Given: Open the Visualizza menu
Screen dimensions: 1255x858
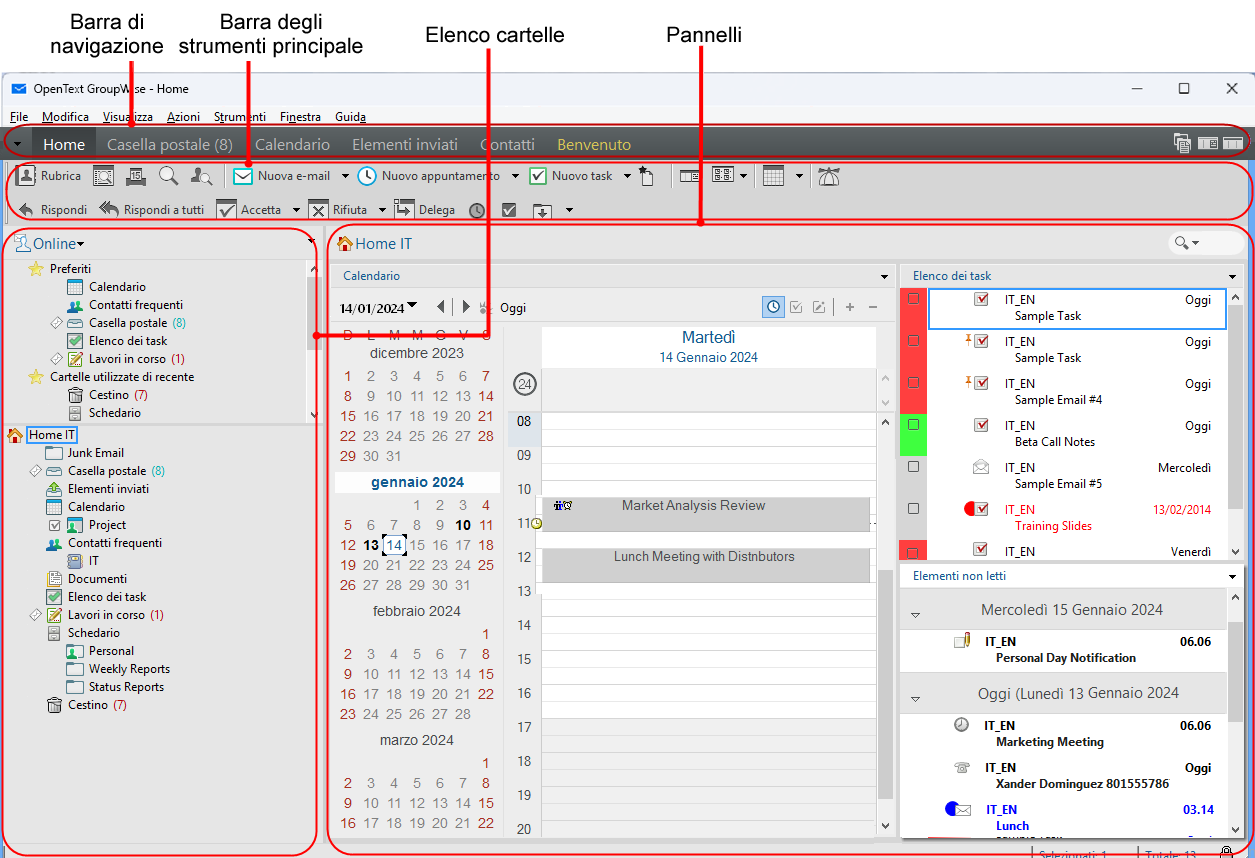Looking at the screenshot, I should [x=128, y=117].
